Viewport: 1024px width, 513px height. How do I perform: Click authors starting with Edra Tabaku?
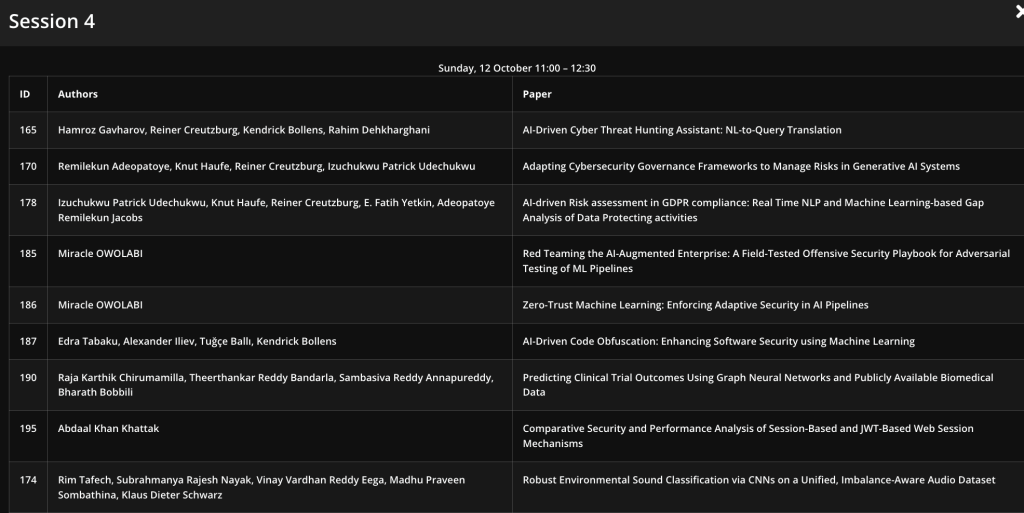(197, 341)
